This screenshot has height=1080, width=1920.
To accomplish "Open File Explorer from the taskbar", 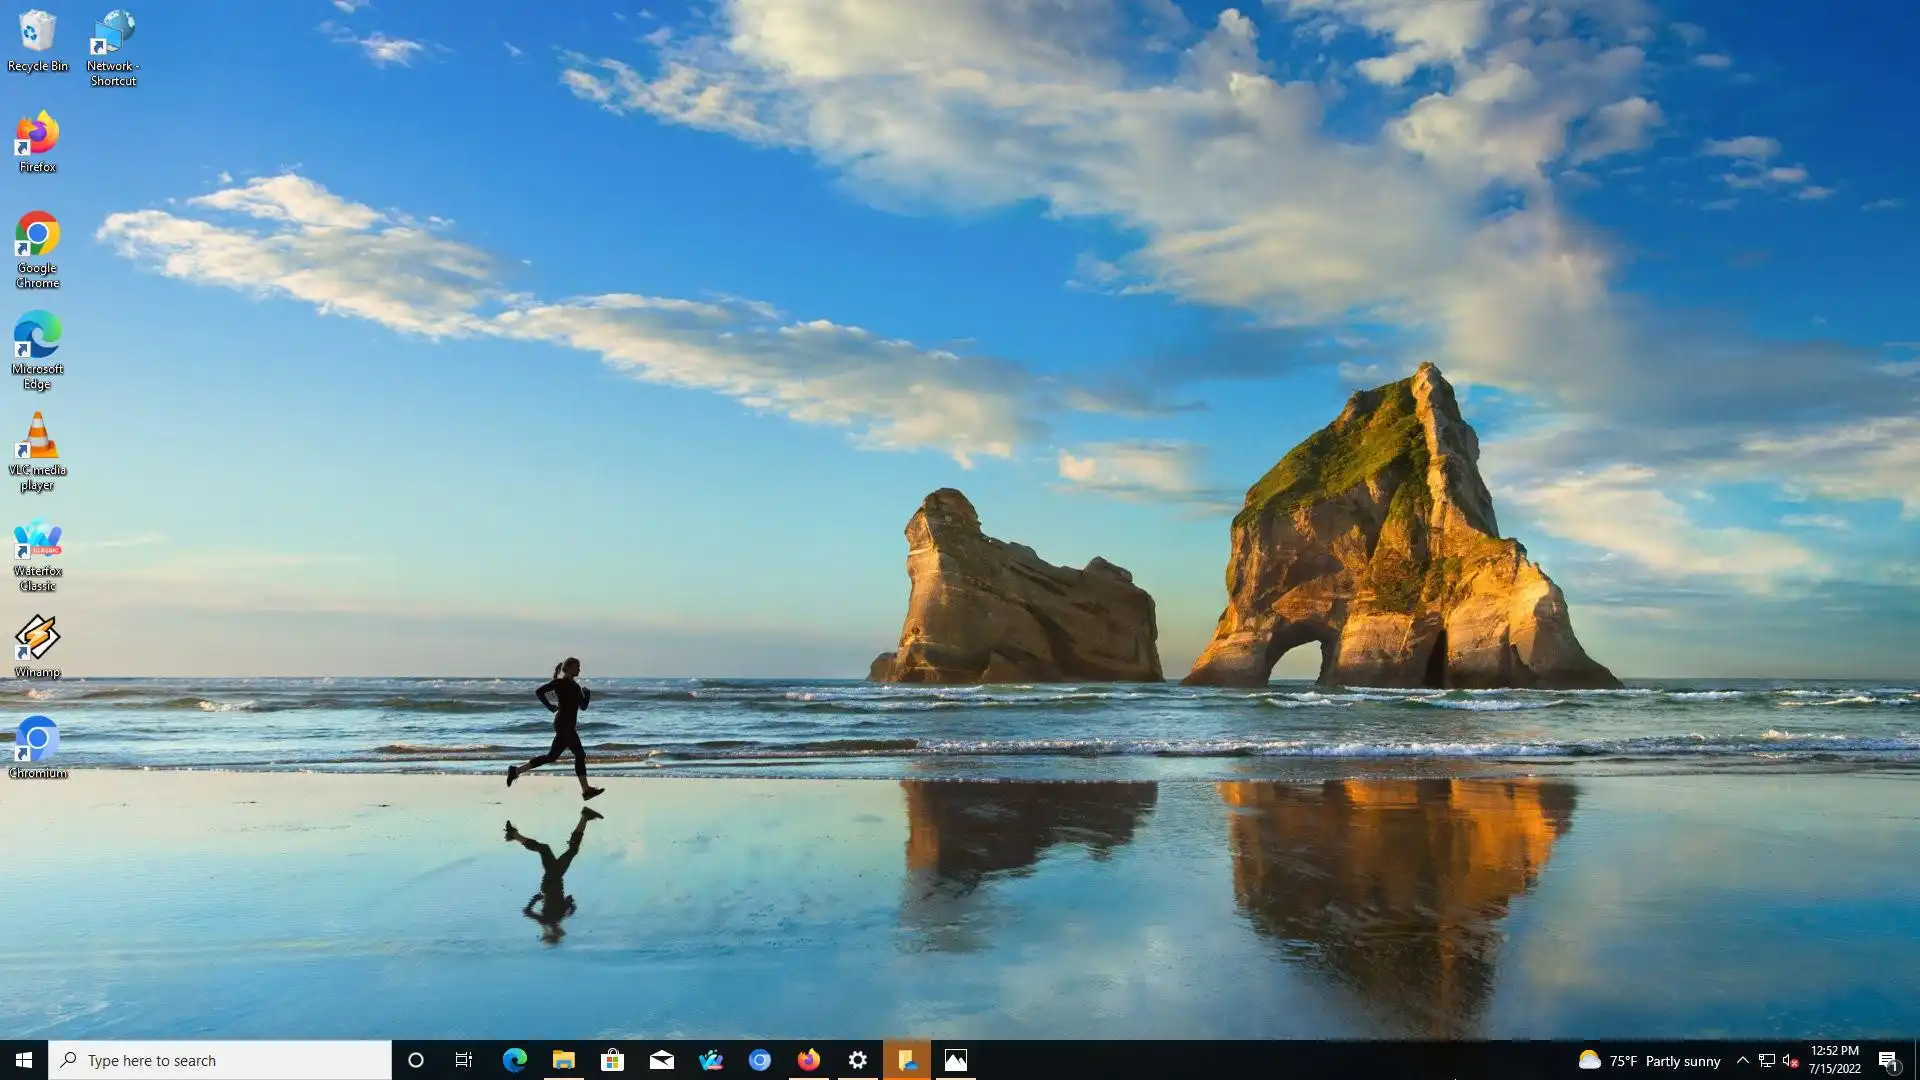I will coord(563,1060).
